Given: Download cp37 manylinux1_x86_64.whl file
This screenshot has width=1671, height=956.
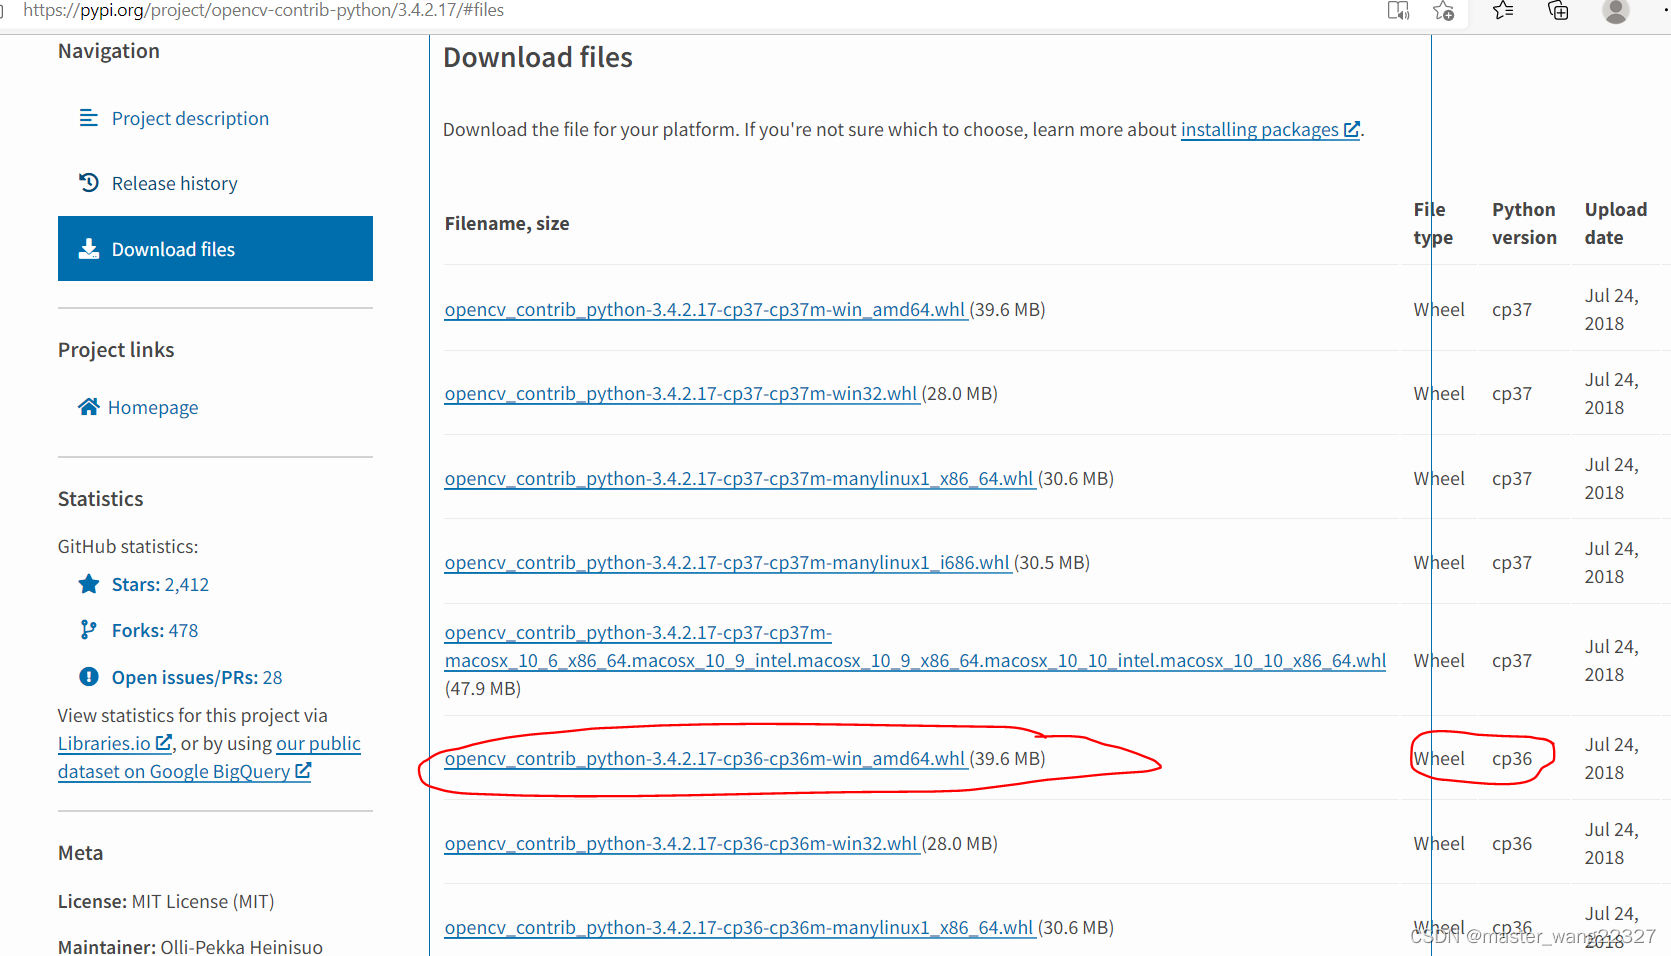Looking at the screenshot, I should click(x=739, y=478).
